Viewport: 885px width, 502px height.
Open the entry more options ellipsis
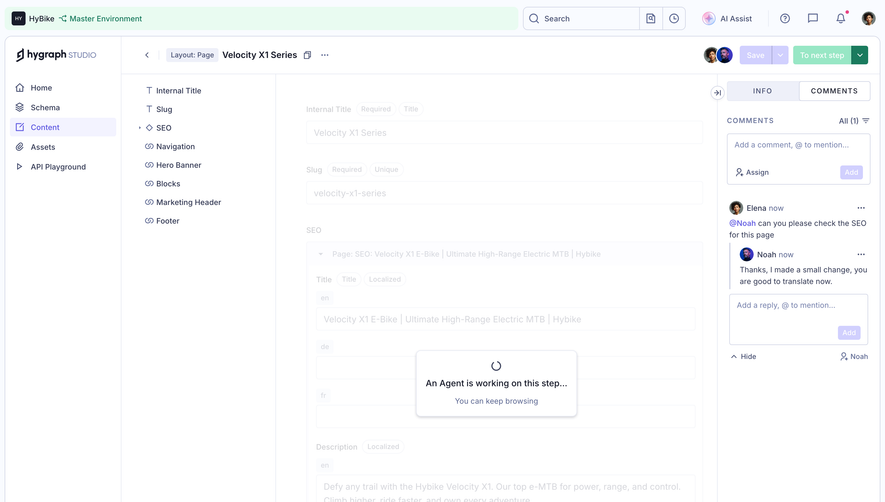[325, 55]
